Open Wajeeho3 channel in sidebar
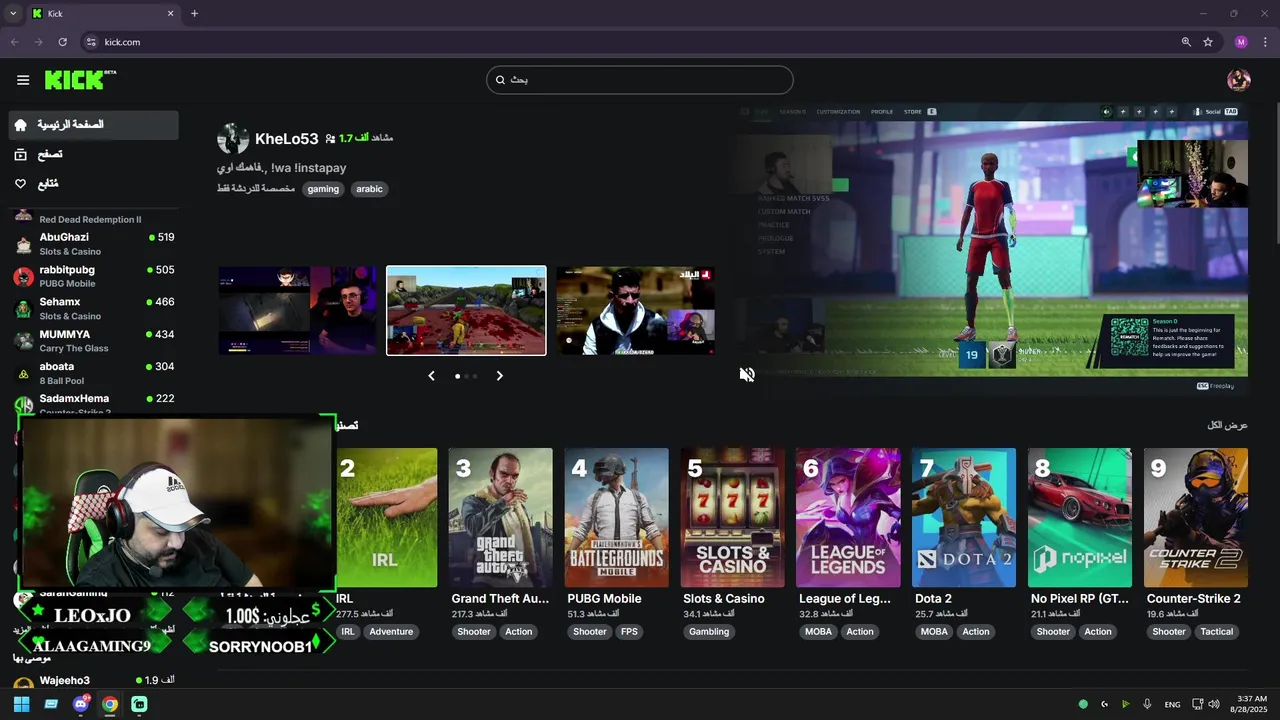Image resolution: width=1280 pixels, height=720 pixels. click(x=93, y=680)
